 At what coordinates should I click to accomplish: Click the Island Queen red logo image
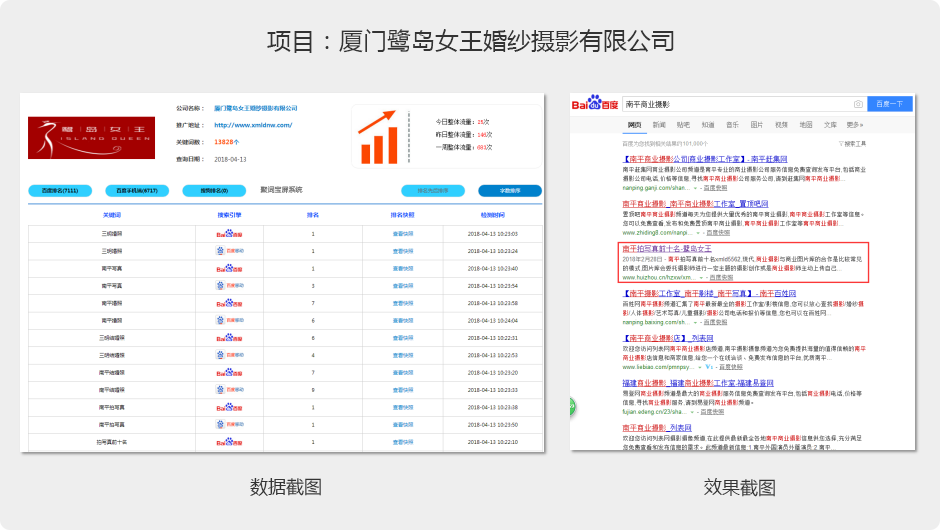tap(91, 138)
